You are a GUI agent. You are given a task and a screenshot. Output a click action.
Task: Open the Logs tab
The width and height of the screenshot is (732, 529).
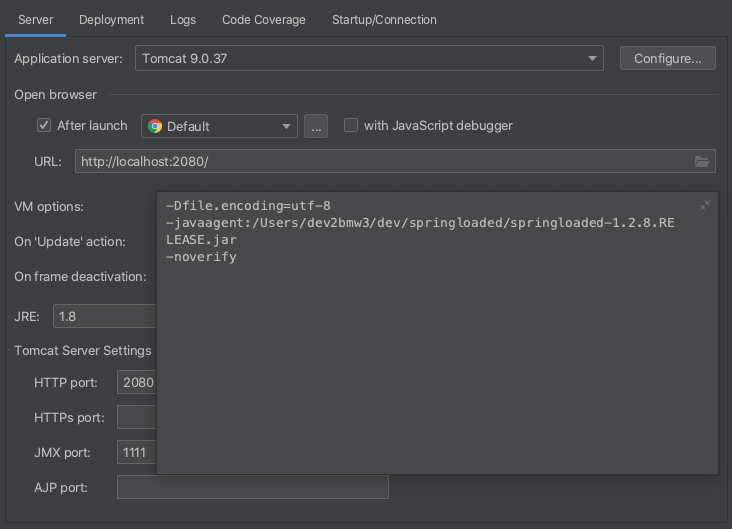(x=183, y=20)
